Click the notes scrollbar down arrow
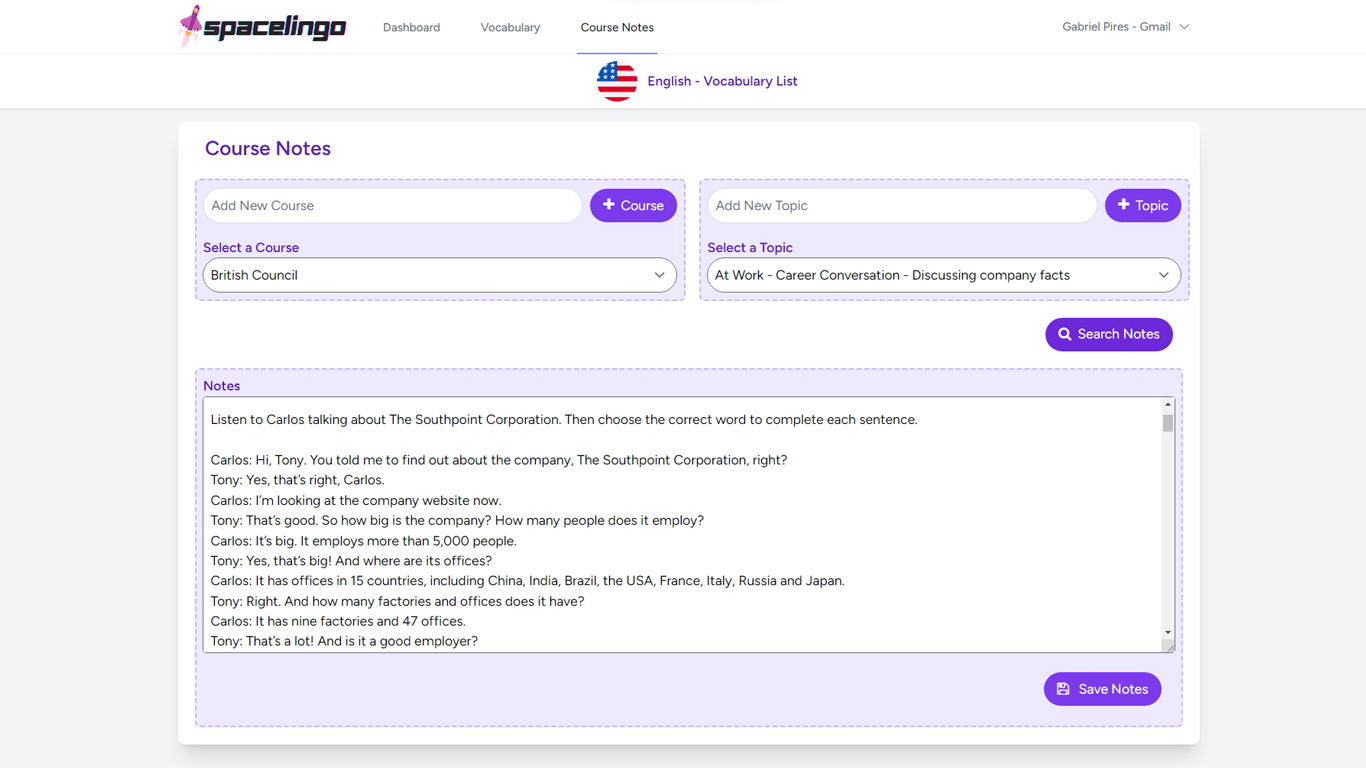The image size is (1366, 768). [1168, 632]
